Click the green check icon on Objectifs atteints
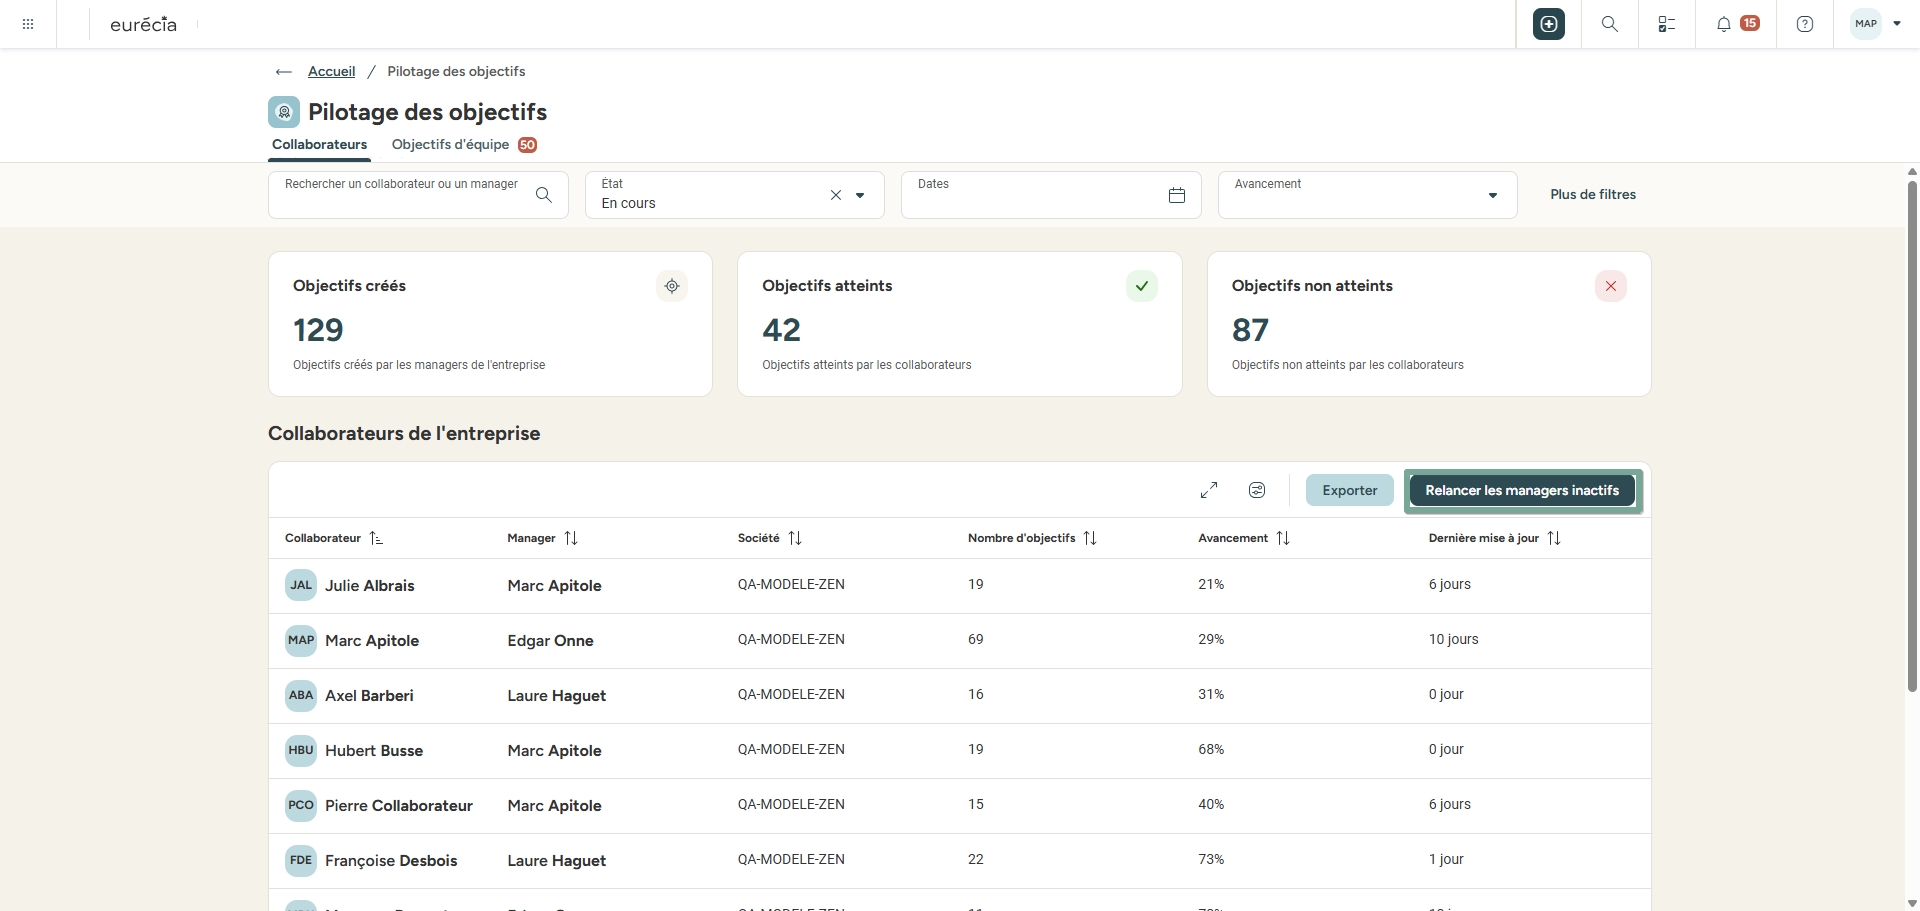1920x911 pixels. [1142, 286]
